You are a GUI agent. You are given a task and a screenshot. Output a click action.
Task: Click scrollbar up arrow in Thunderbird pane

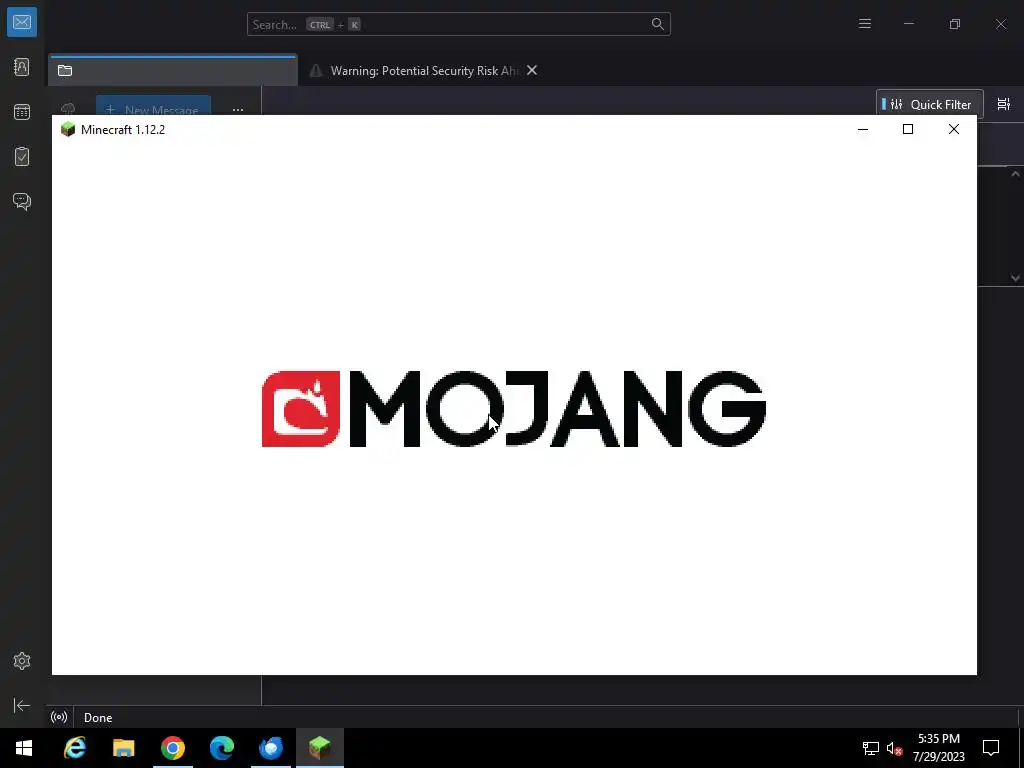click(x=1015, y=174)
